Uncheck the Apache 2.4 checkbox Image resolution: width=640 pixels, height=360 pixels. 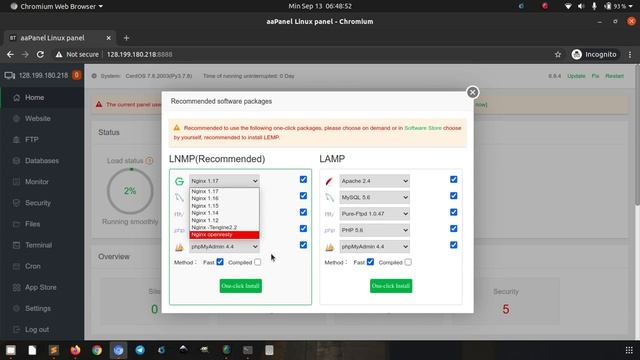pos(453,179)
